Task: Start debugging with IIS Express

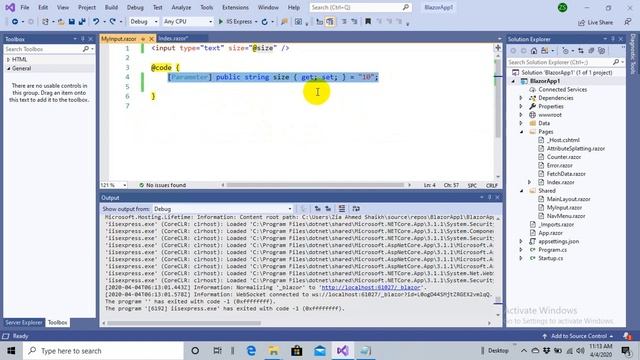Action: pyautogui.click(x=235, y=22)
